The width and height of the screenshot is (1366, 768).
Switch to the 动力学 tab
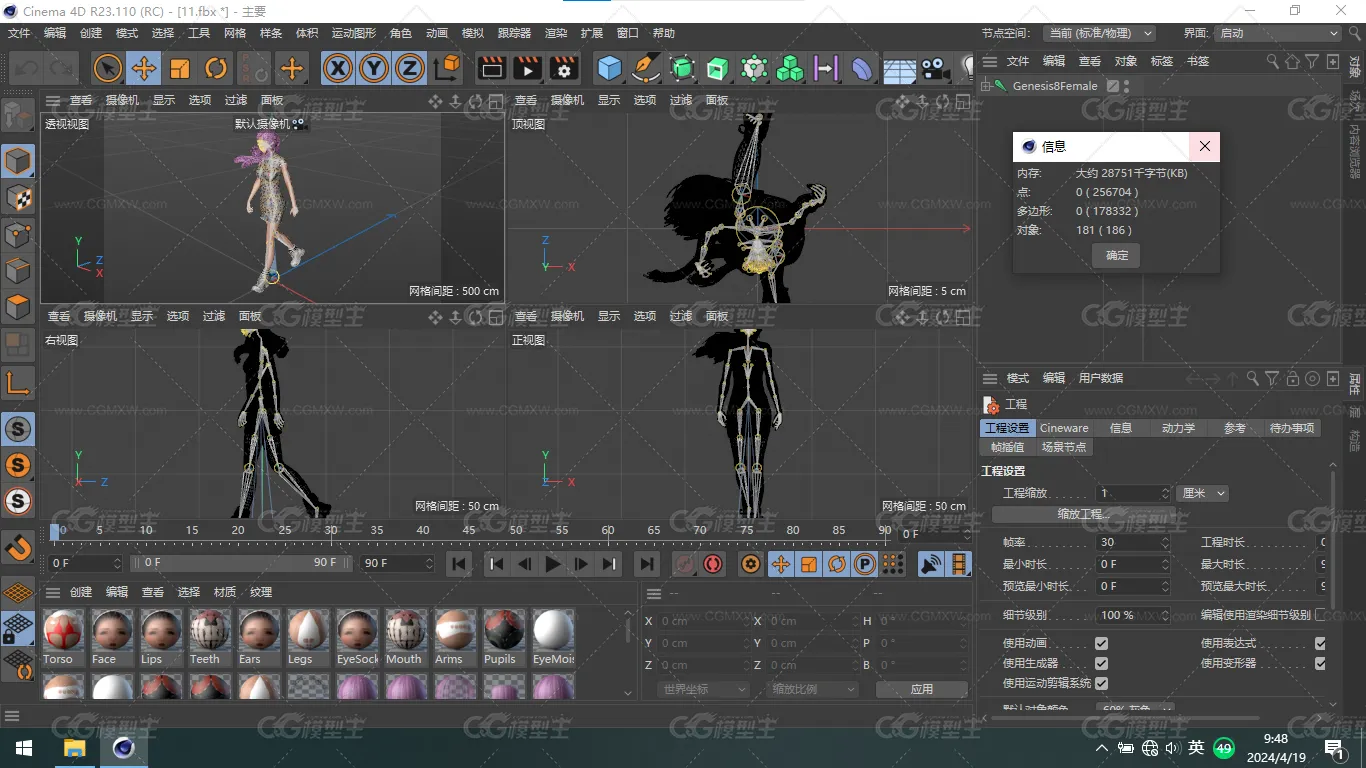[1178, 428]
